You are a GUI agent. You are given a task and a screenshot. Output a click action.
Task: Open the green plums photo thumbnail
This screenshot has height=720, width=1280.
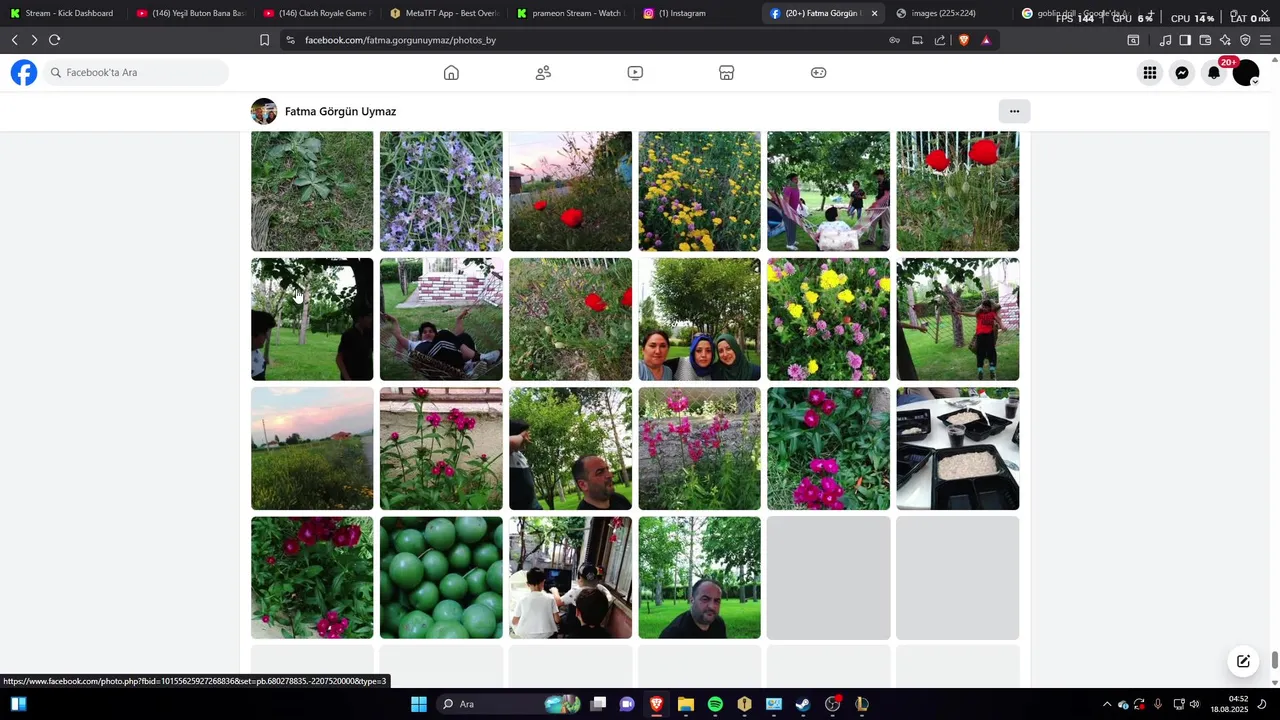pos(441,578)
